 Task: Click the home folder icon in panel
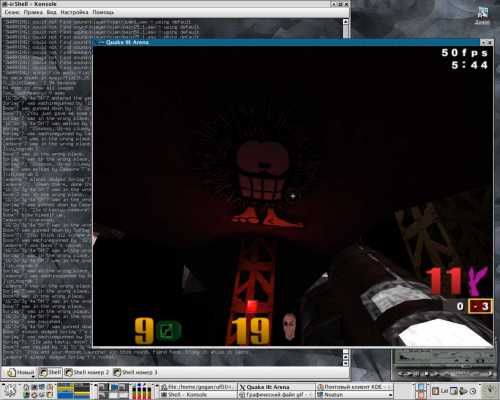pos(26,387)
